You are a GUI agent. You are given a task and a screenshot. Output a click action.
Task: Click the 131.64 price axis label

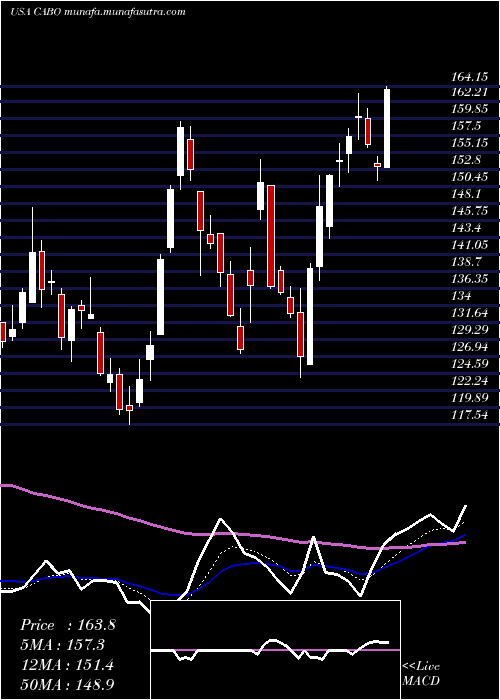[x=469, y=313]
